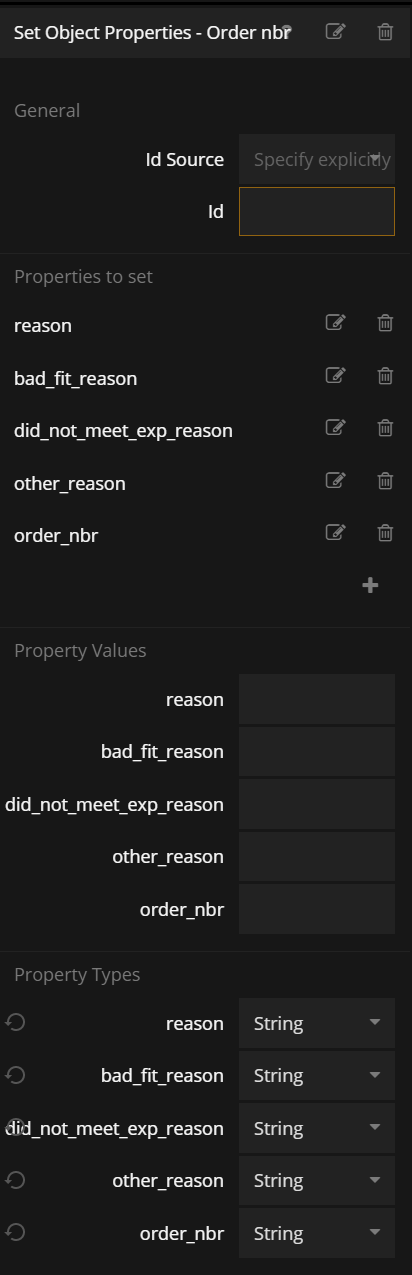
Task: Edit the did_not_meet_exp_reason property name
Action: click(x=336, y=428)
